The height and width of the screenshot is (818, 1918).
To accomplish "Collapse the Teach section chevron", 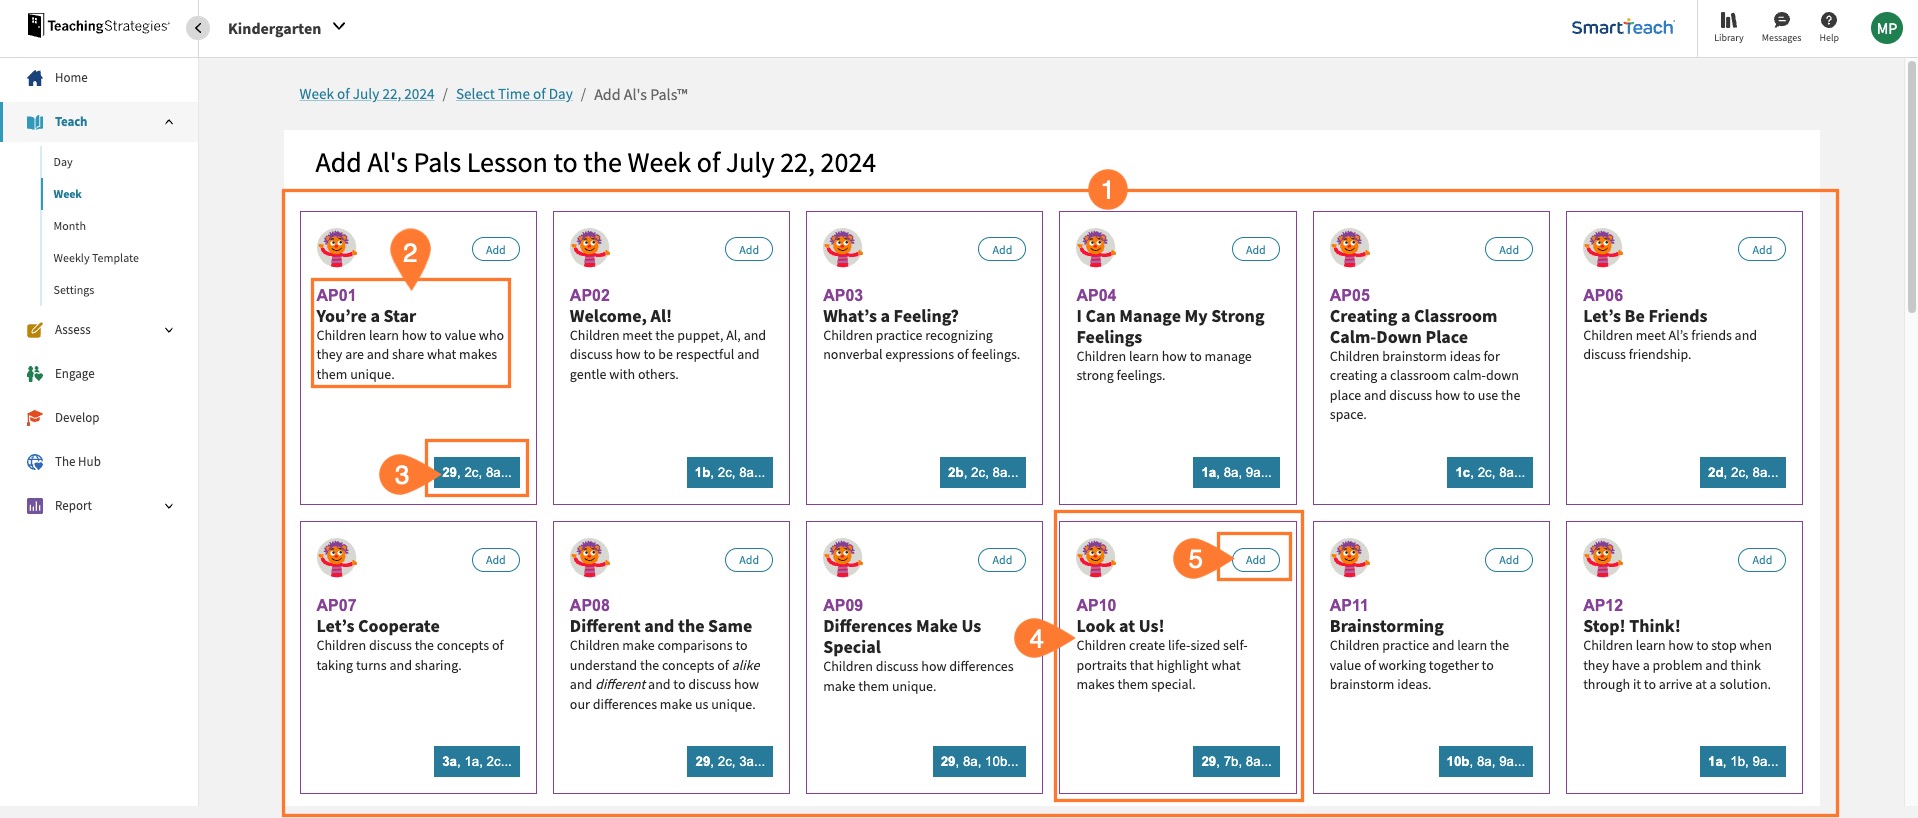I will click(169, 122).
